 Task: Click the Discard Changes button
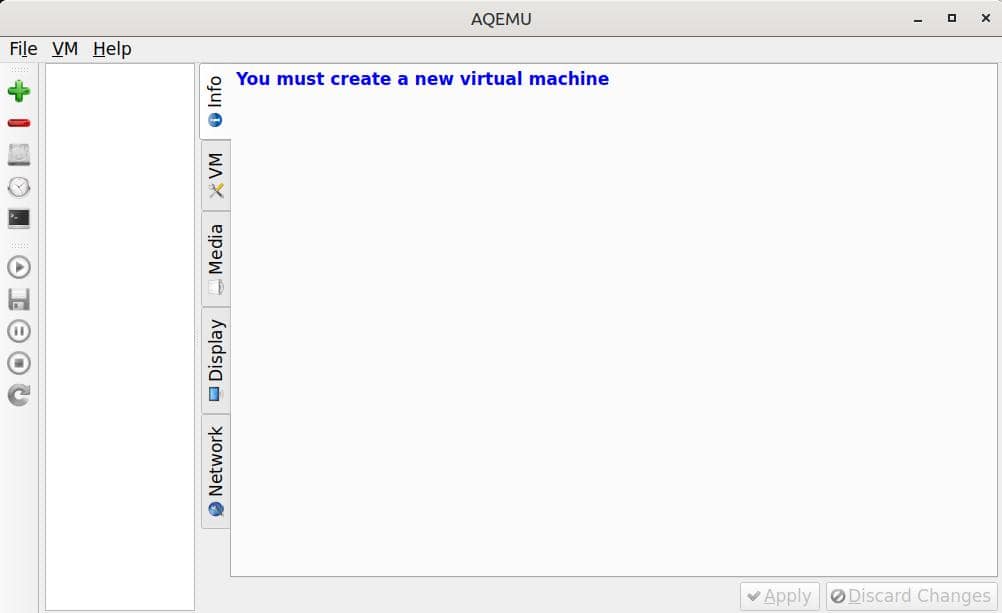[x=911, y=596]
